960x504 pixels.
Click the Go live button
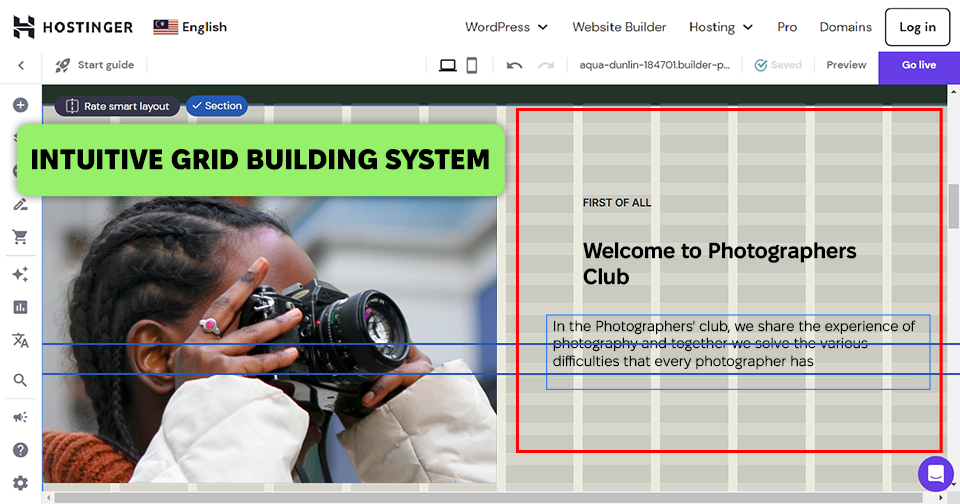pyautogui.click(x=919, y=67)
